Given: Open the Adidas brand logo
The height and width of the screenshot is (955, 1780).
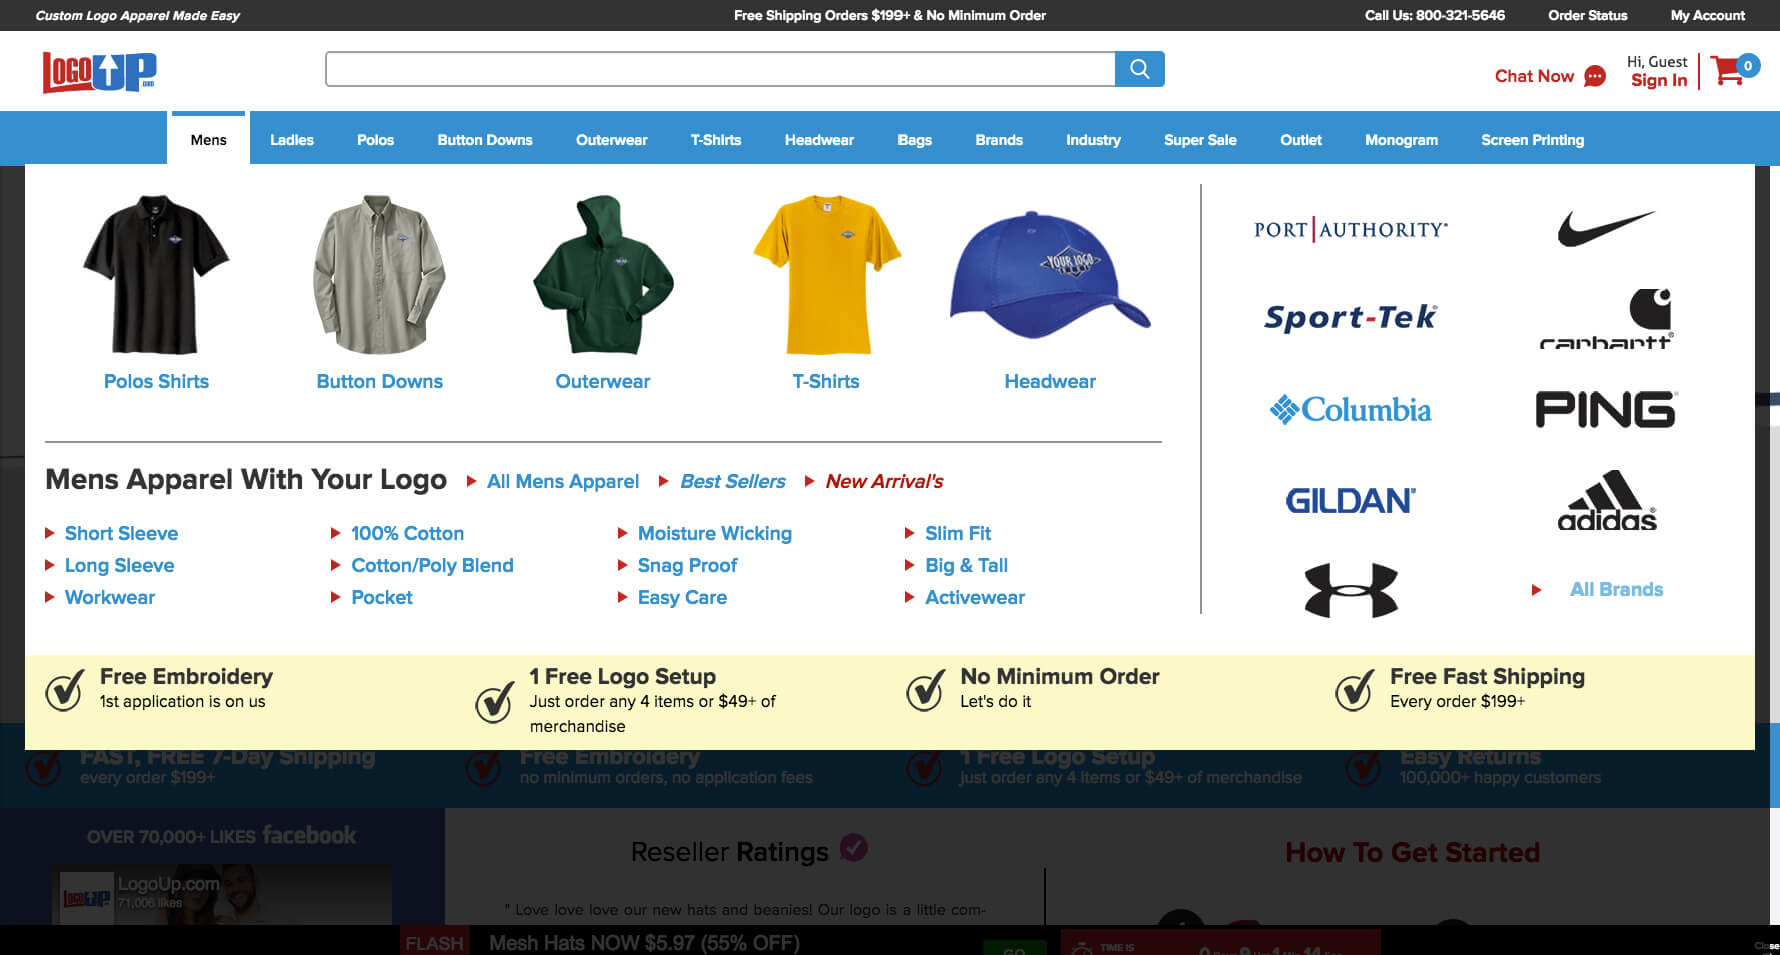Looking at the screenshot, I should pyautogui.click(x=1606, y=500).
